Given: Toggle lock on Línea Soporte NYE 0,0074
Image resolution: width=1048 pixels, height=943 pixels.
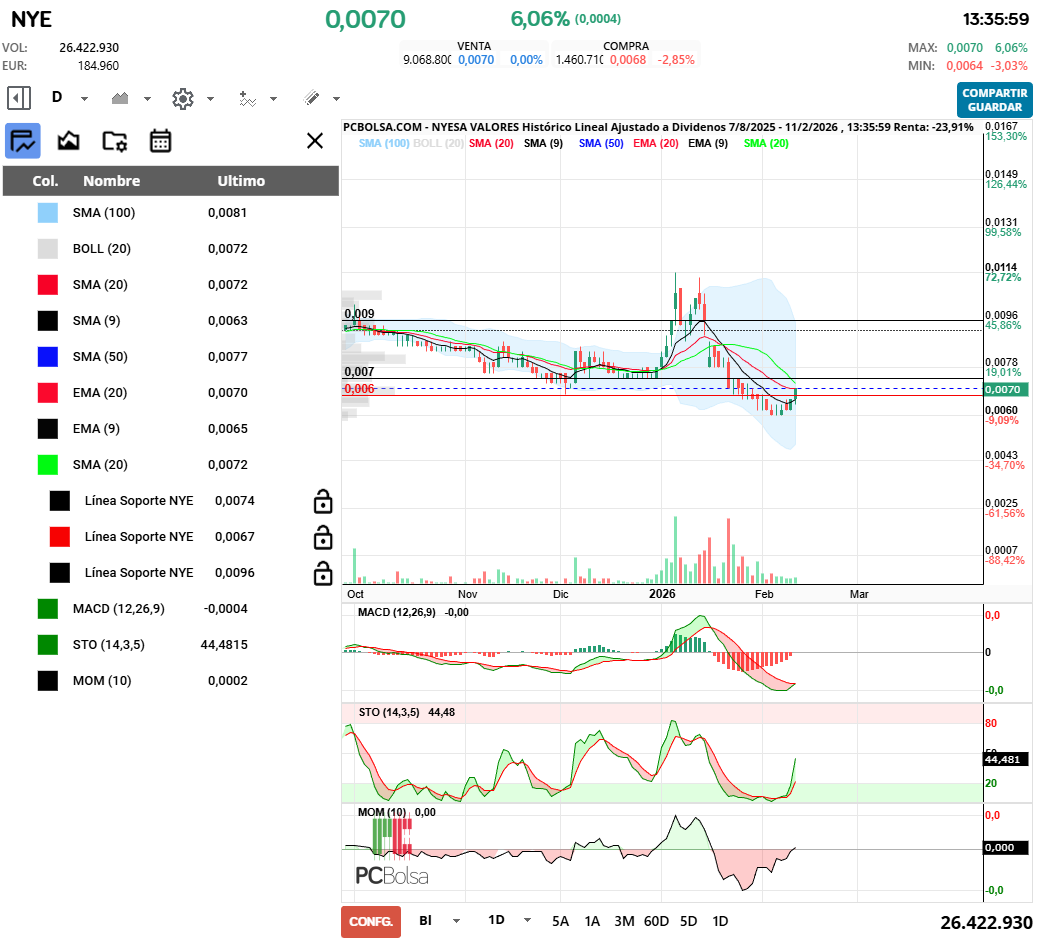Looking at the screenshot, I should 323,501.
